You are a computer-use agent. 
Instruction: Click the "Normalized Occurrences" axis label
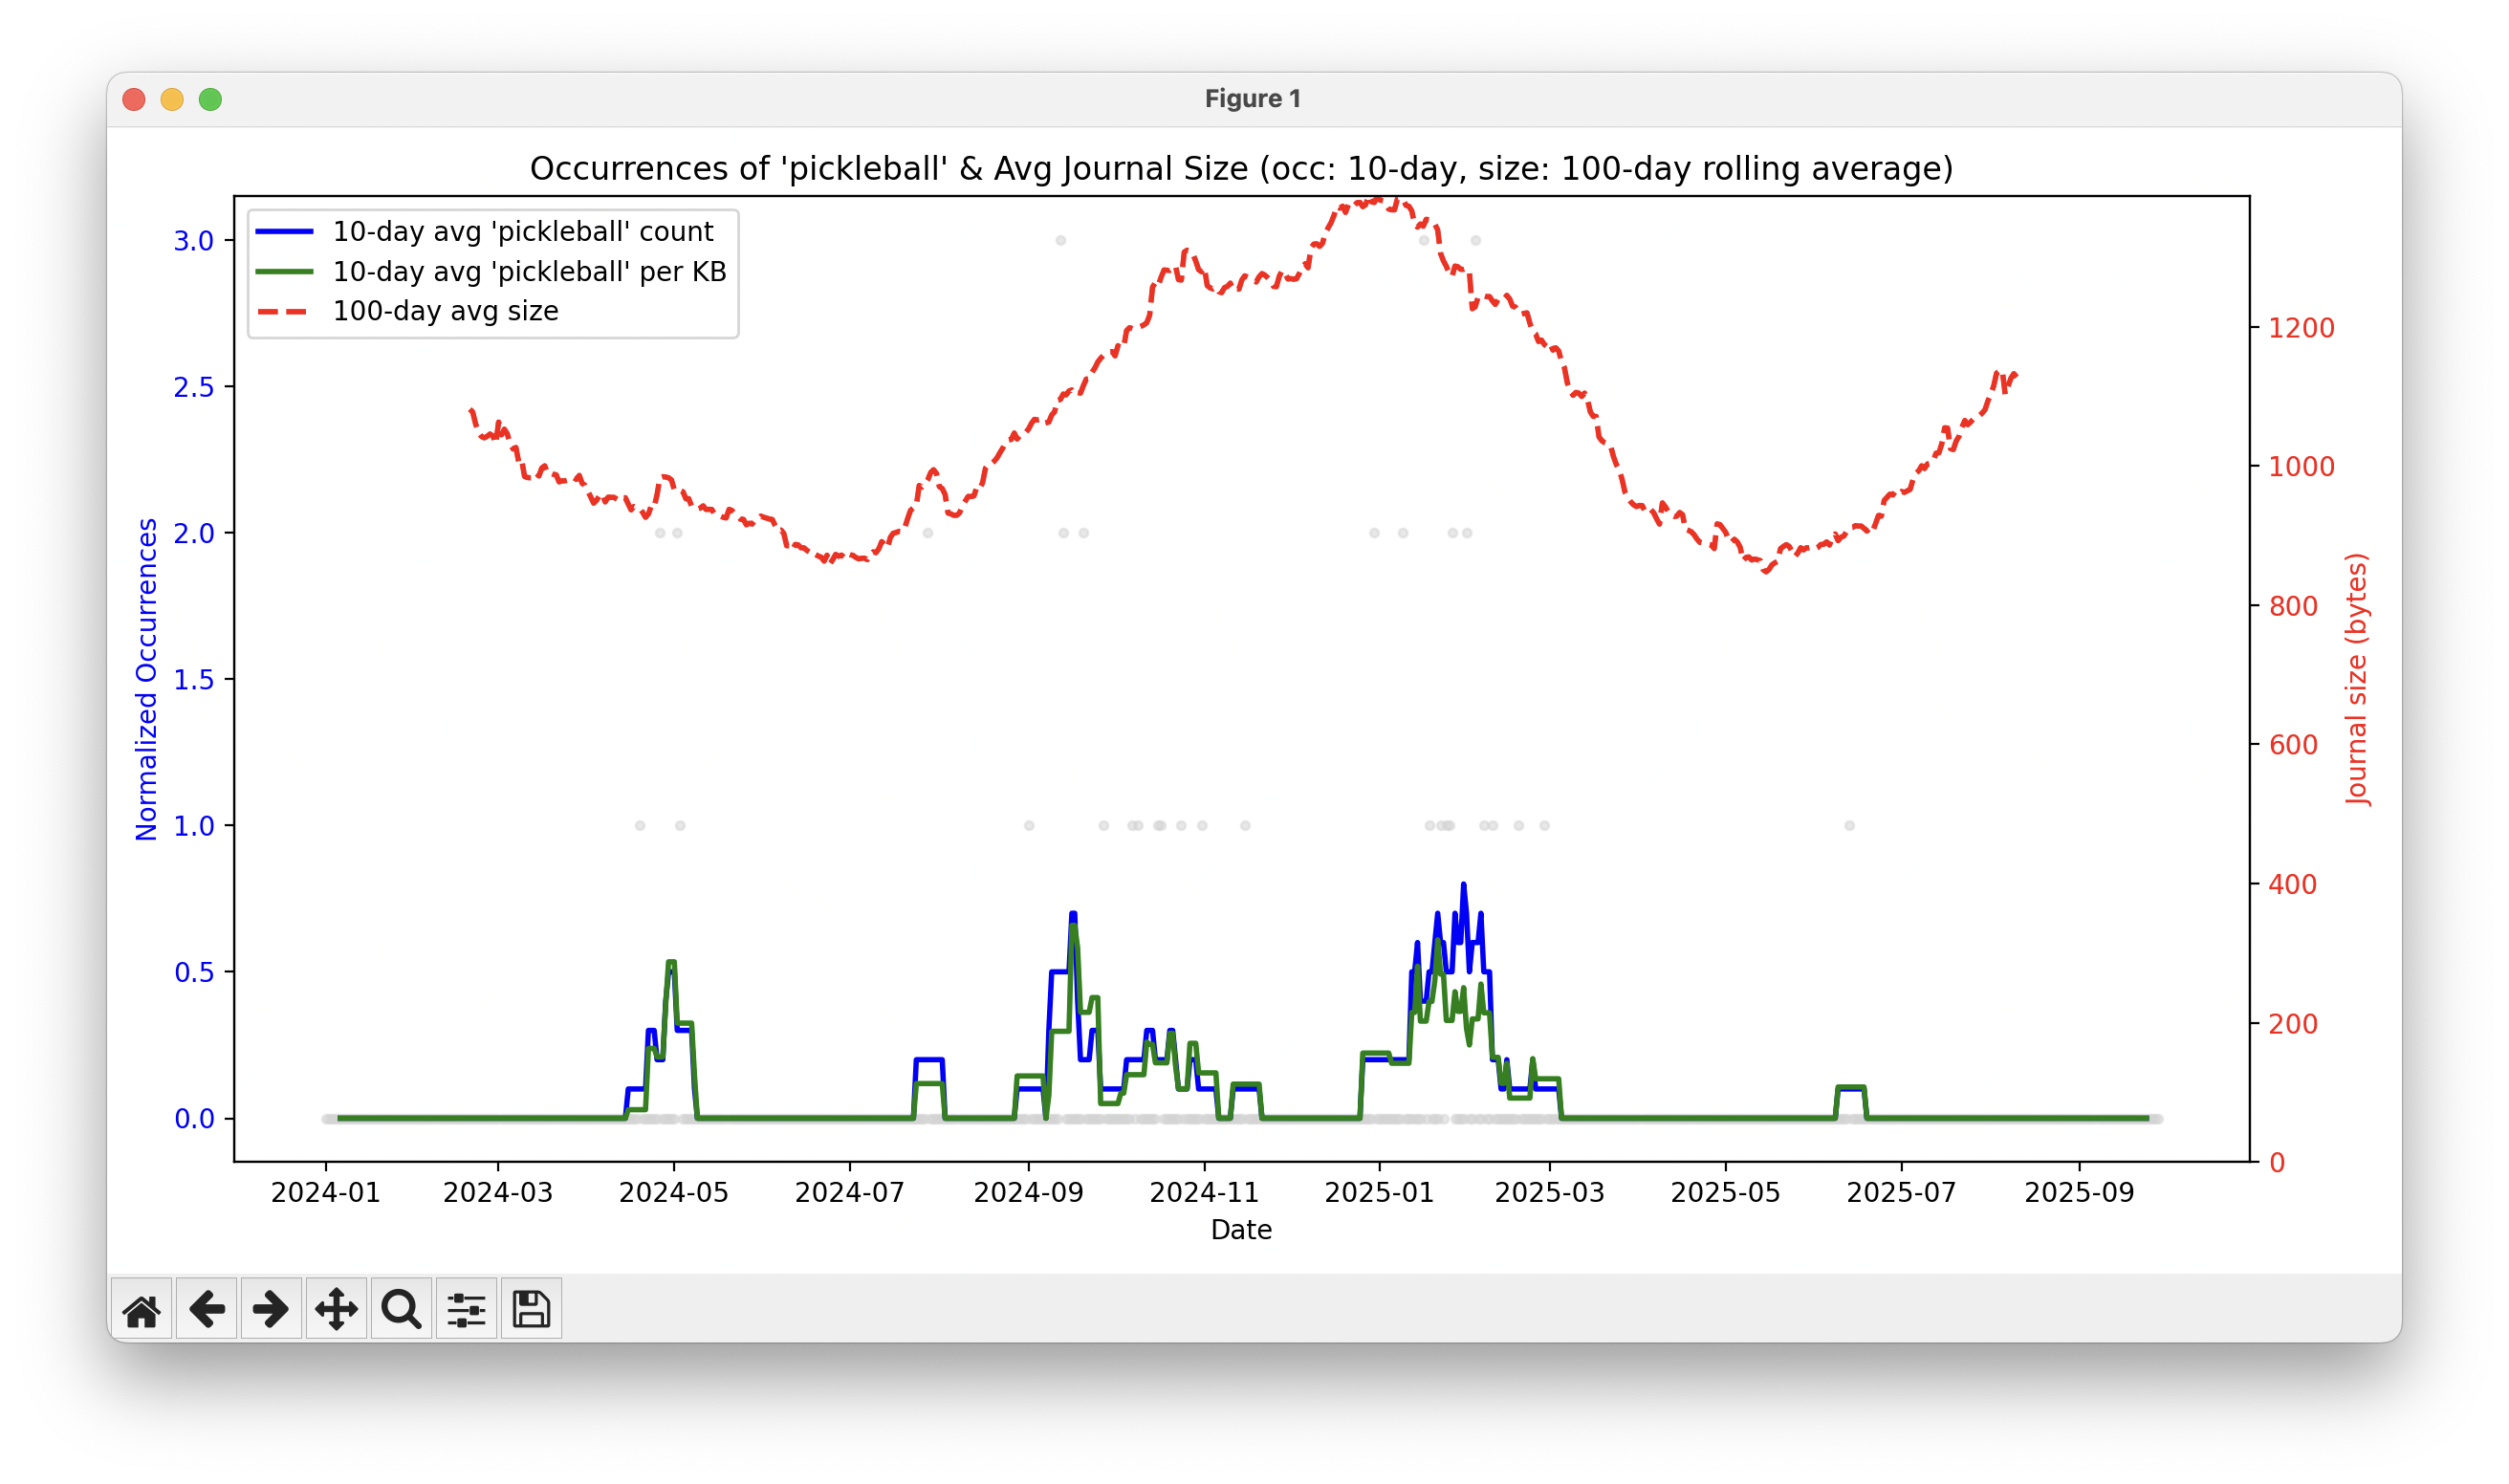click(x=147, y=679)
